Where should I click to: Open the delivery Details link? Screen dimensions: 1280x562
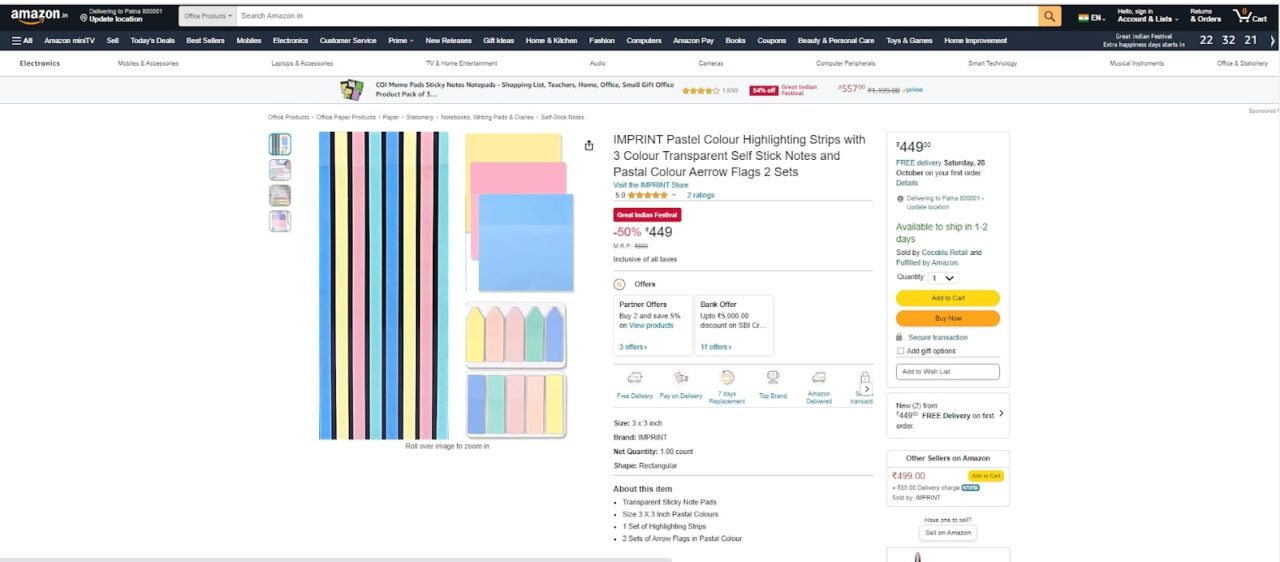coord(906,183)
